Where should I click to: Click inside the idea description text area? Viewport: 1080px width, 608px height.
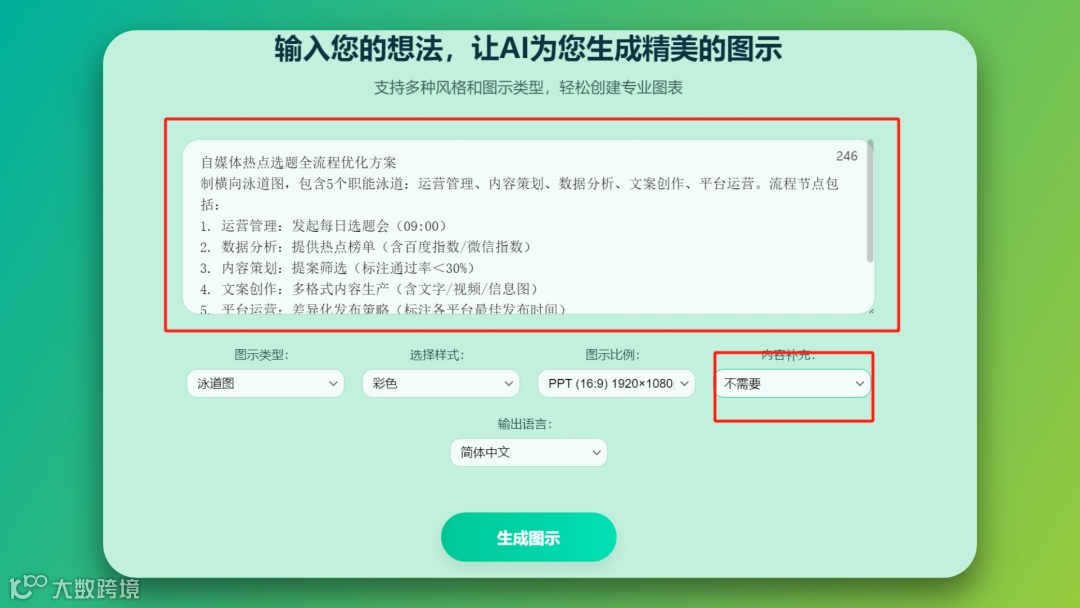coord(528,227)
